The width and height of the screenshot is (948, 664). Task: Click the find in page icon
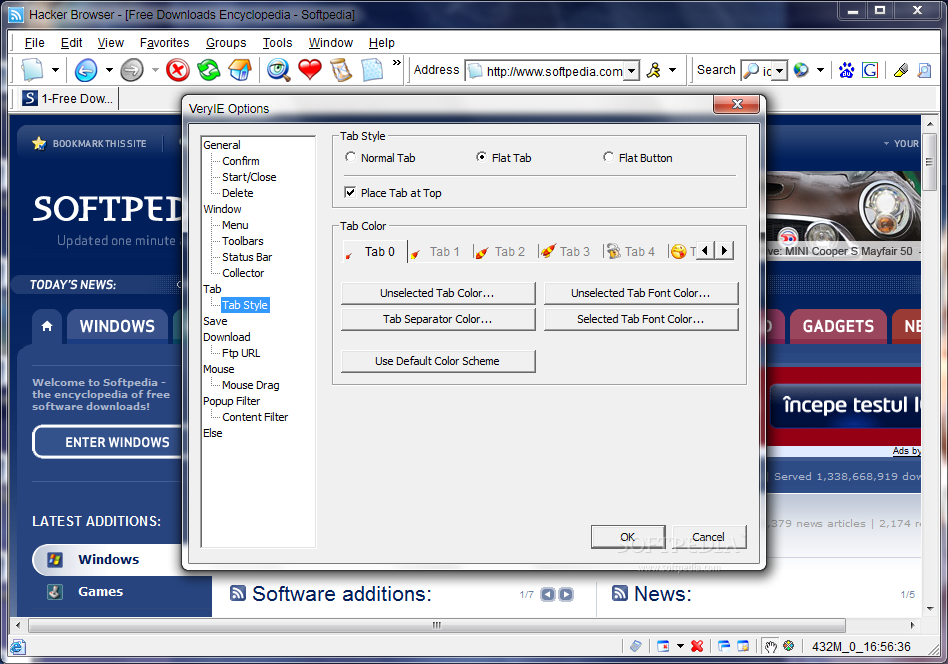point(924,70)
